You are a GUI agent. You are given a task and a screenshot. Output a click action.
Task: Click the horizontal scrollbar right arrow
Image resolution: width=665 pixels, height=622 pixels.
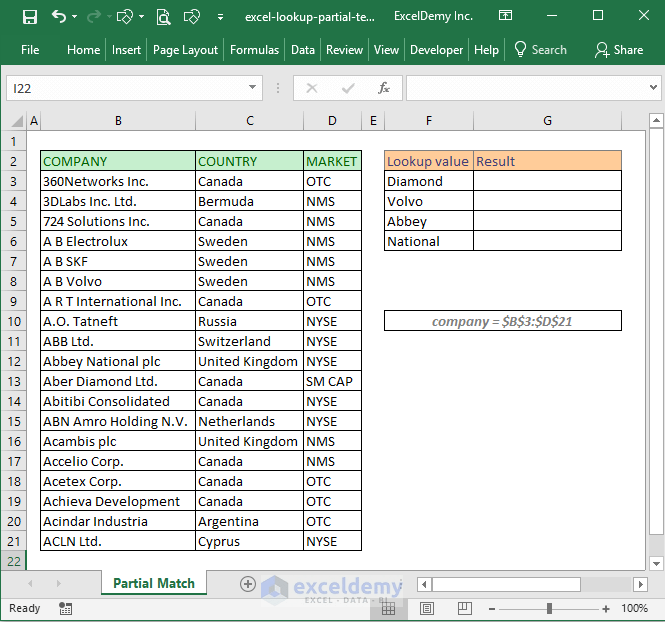[x=640, y=585]
